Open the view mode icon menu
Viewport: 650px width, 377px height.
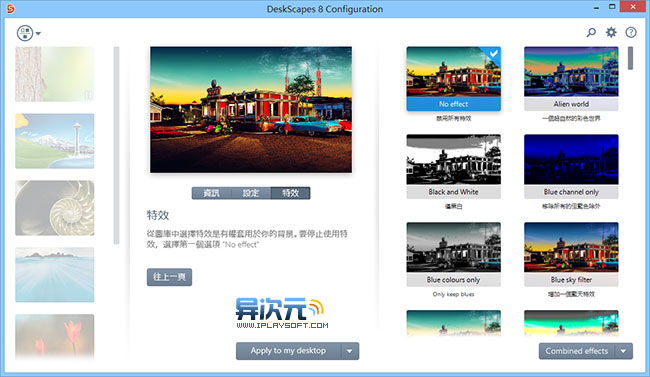(25, 33)
